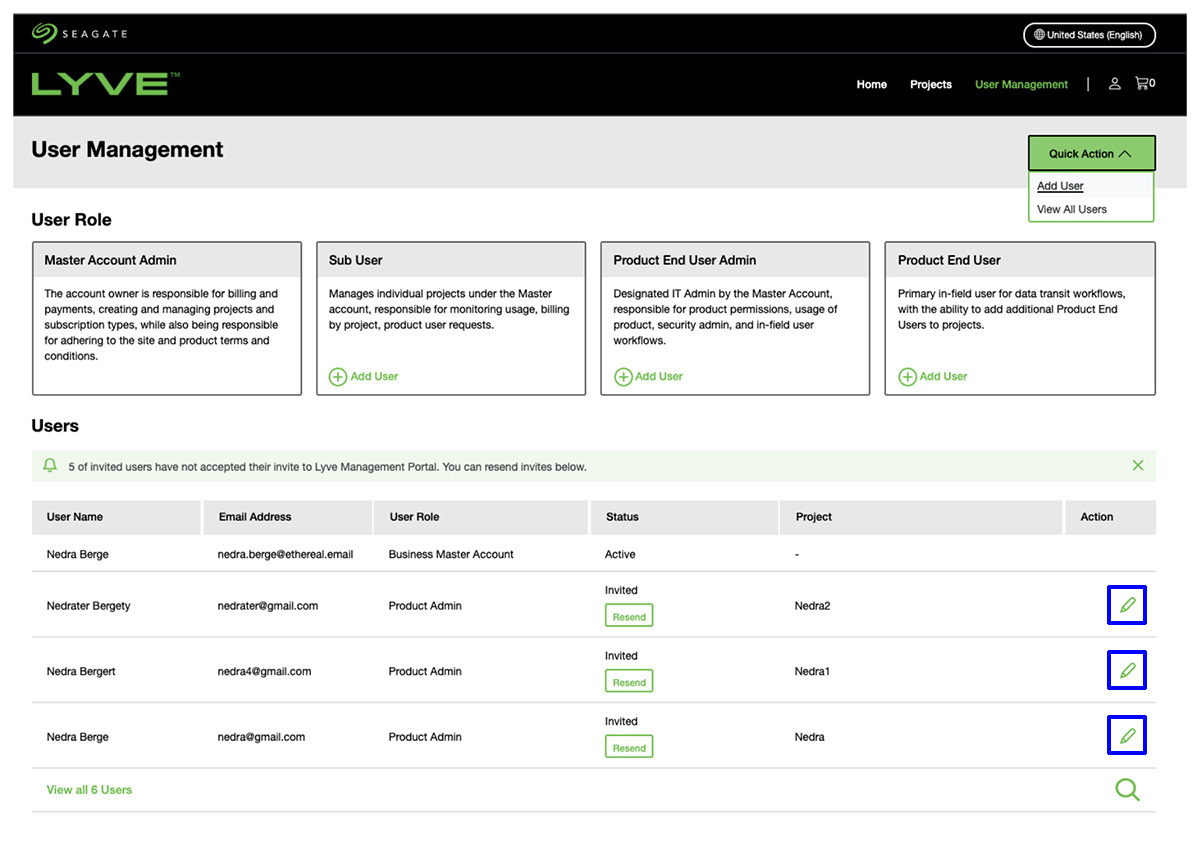
Task: Edit nedra@gmail.com user with pencil icon
Action: pyautogui.click(x=1127, y=736)
